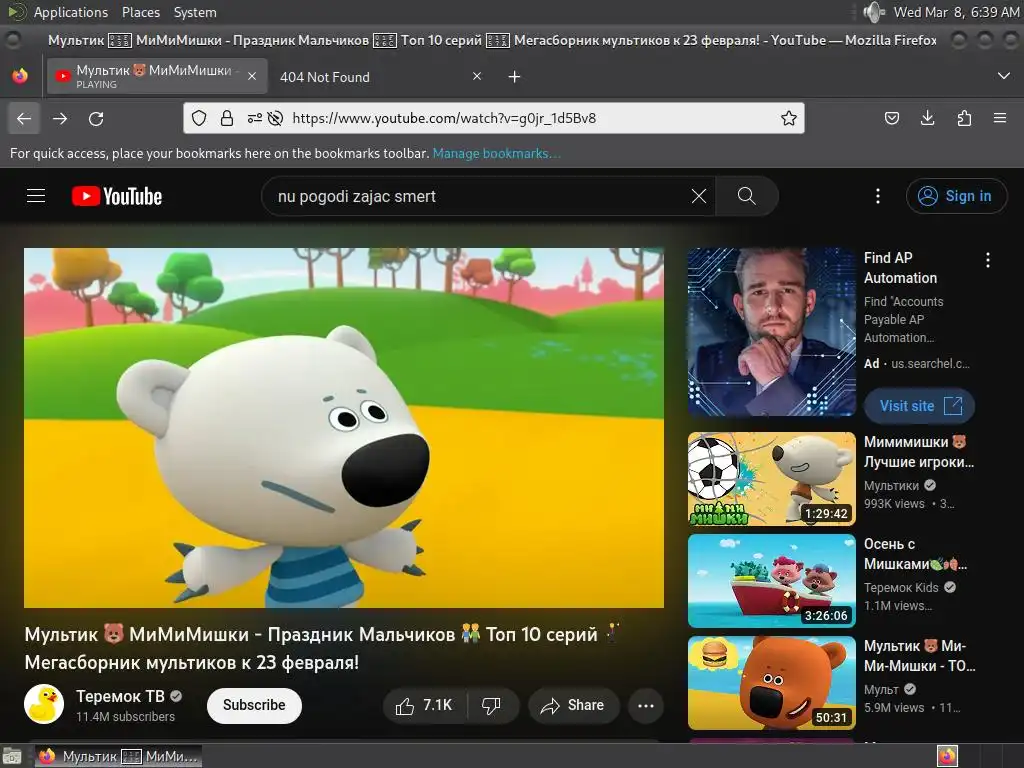
Task: Click the main video player to pause
Action: (344, 428)
